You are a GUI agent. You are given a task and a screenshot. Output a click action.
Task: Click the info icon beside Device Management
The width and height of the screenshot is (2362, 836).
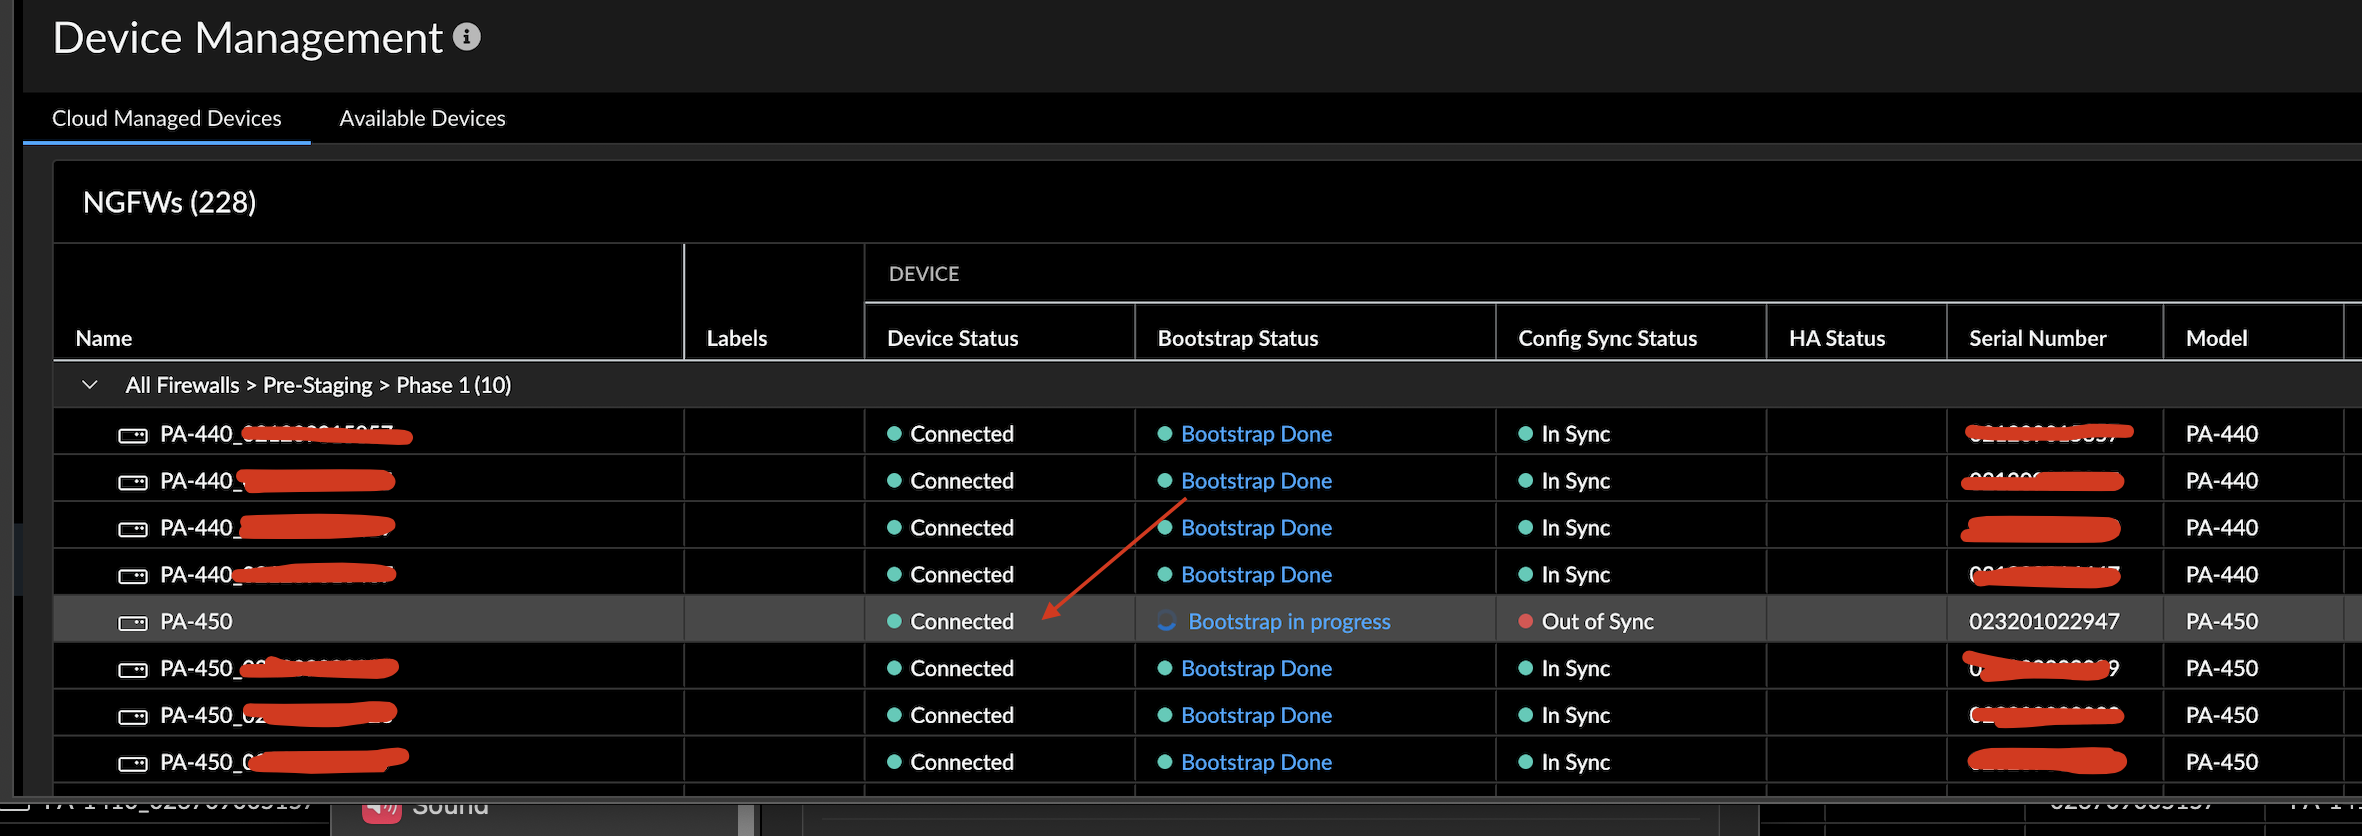(x=466, y=37)
